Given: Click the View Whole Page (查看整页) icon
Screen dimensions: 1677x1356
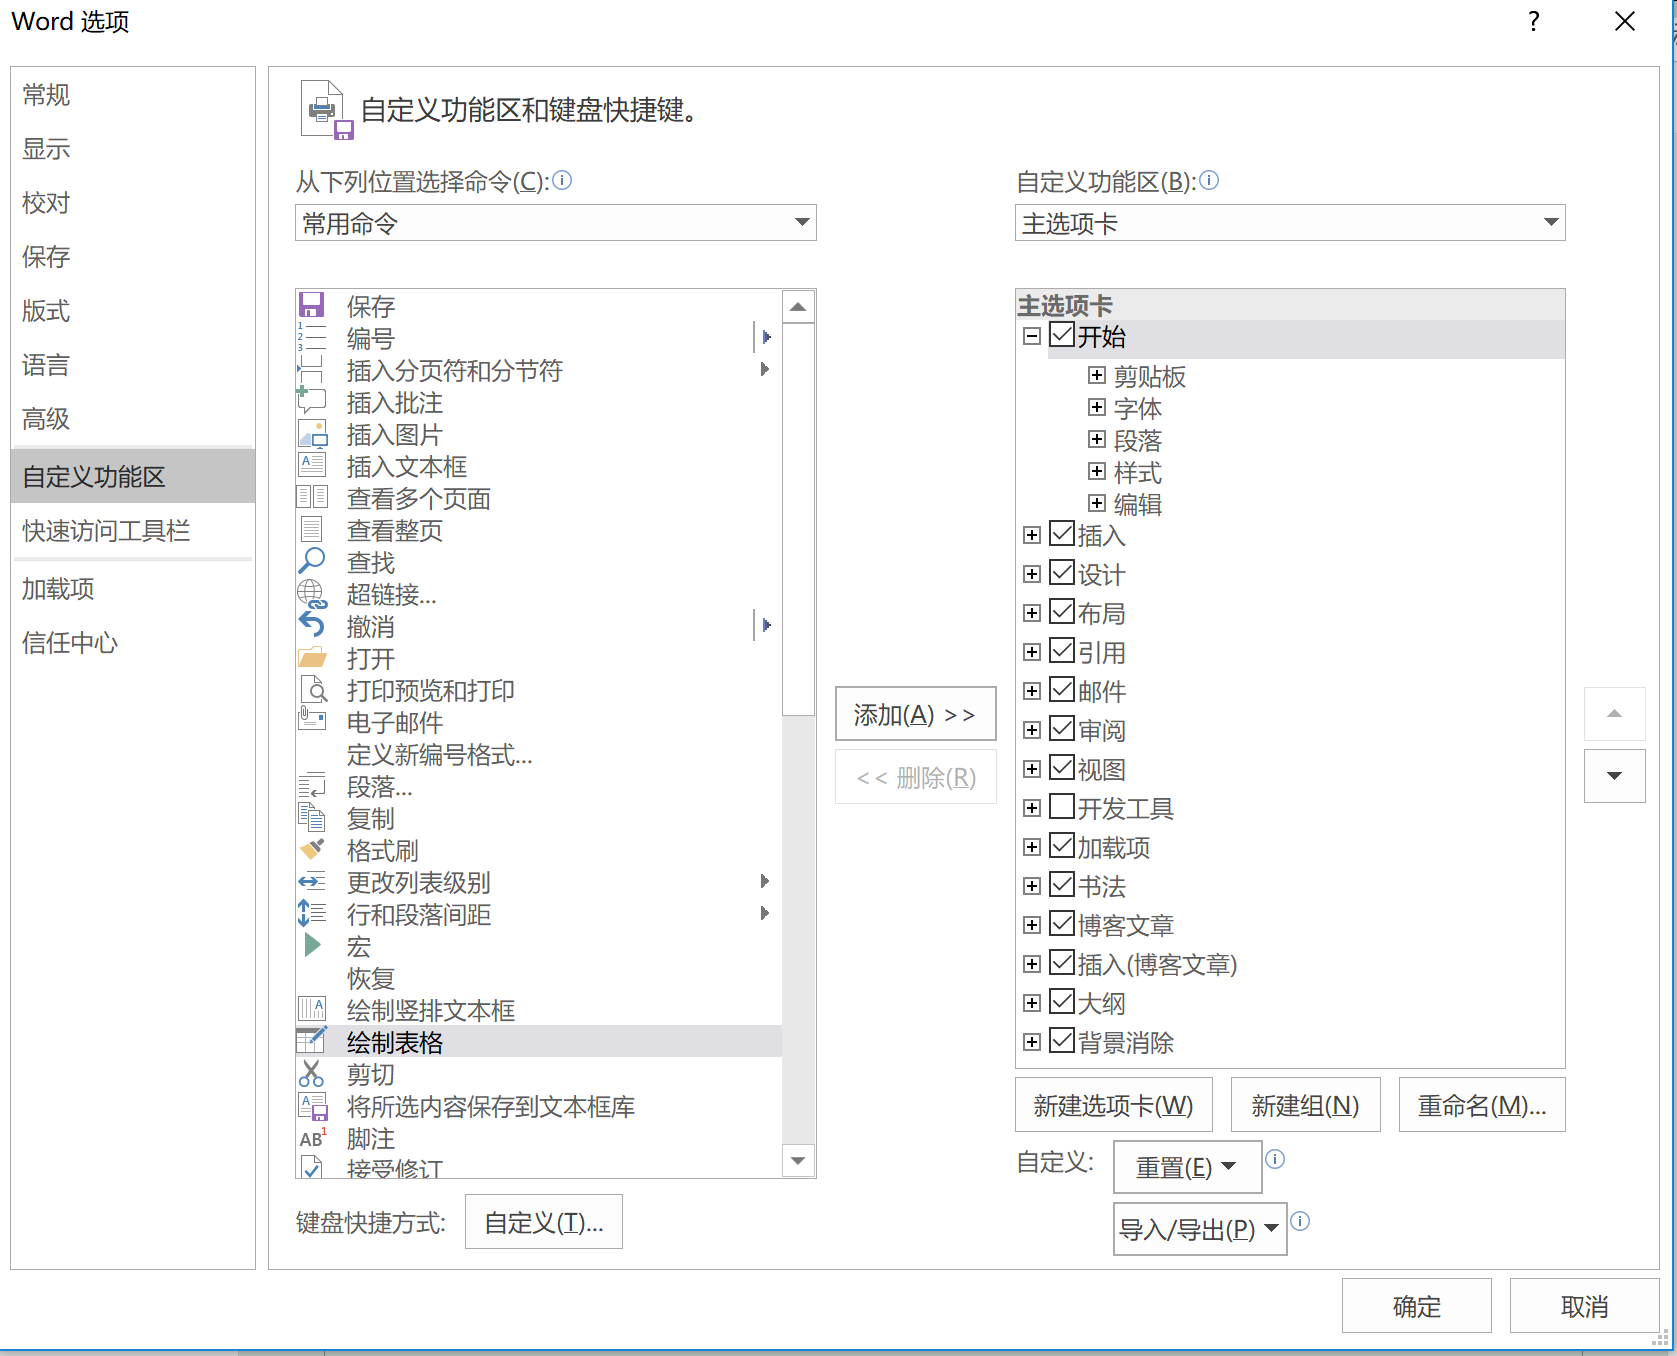Looking at the screenshot, I should click(312, 529).
